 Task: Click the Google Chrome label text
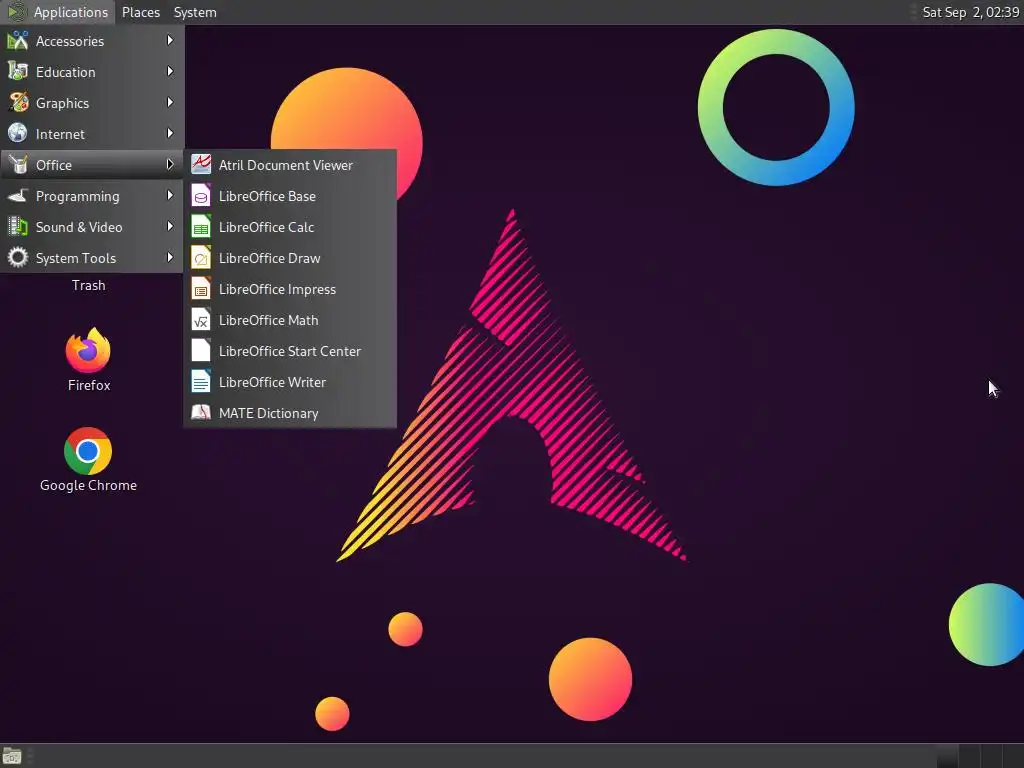[x=88, y=485]
